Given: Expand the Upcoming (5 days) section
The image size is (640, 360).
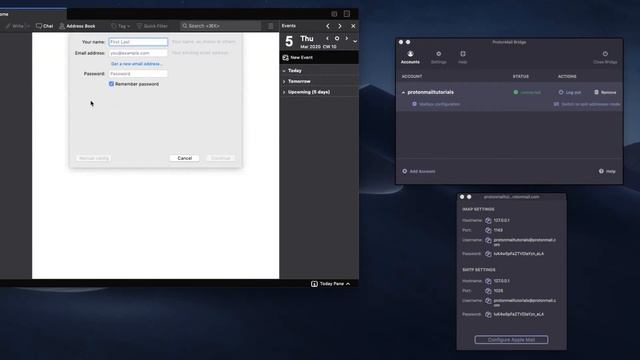Looking at the screenshot, I should [284, 92].
